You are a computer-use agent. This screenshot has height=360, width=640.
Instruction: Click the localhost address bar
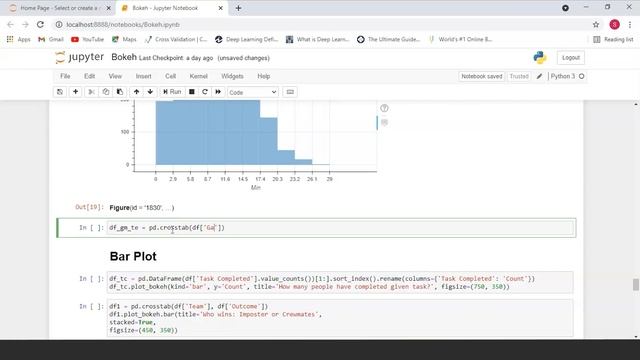tap(322, 24)
